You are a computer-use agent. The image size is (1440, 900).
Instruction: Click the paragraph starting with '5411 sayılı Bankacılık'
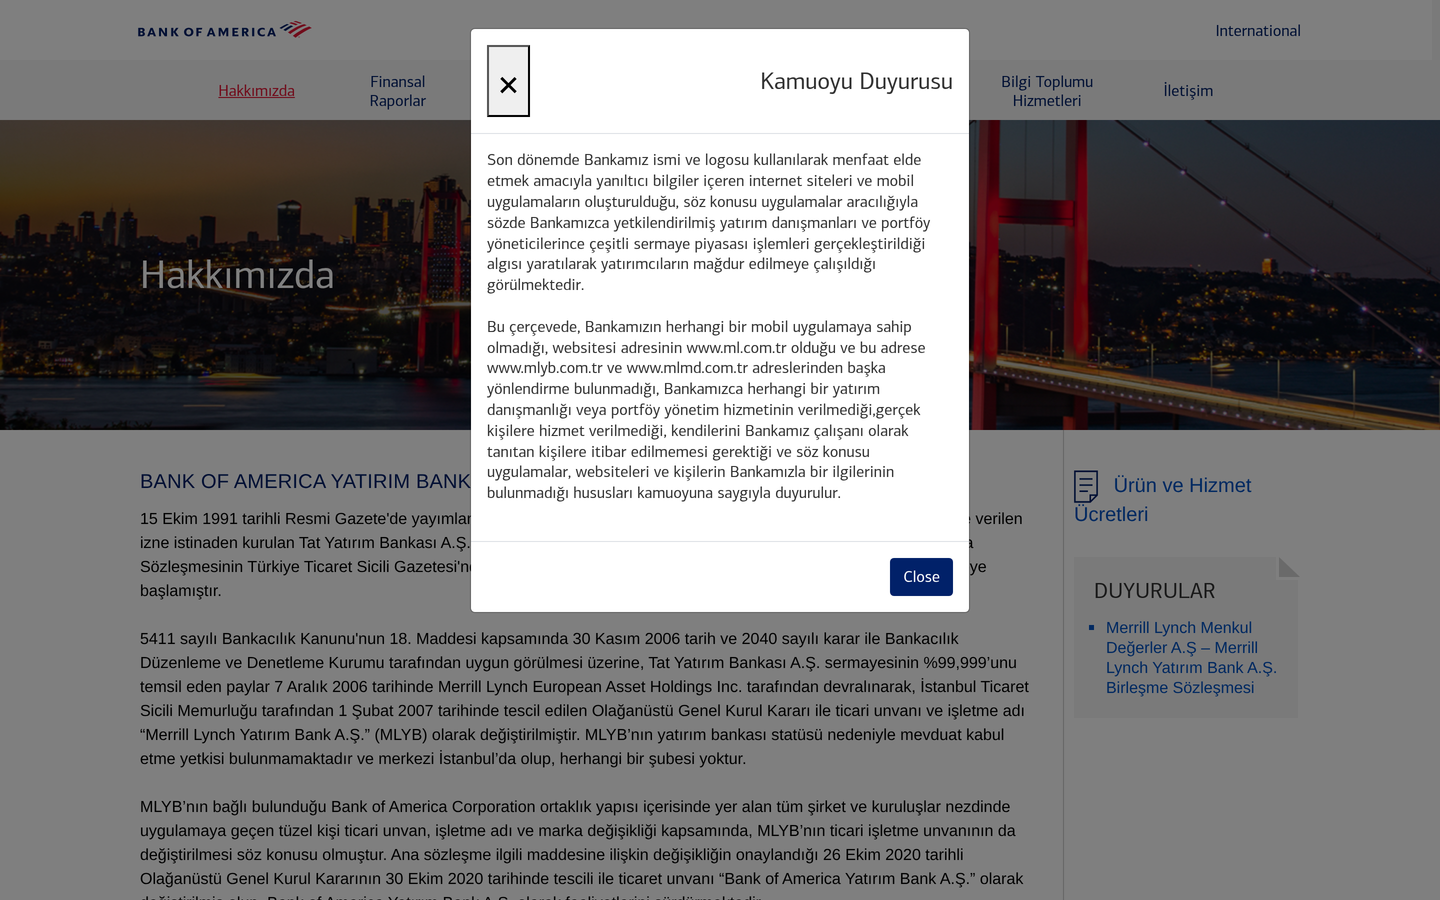click(584, 699)
